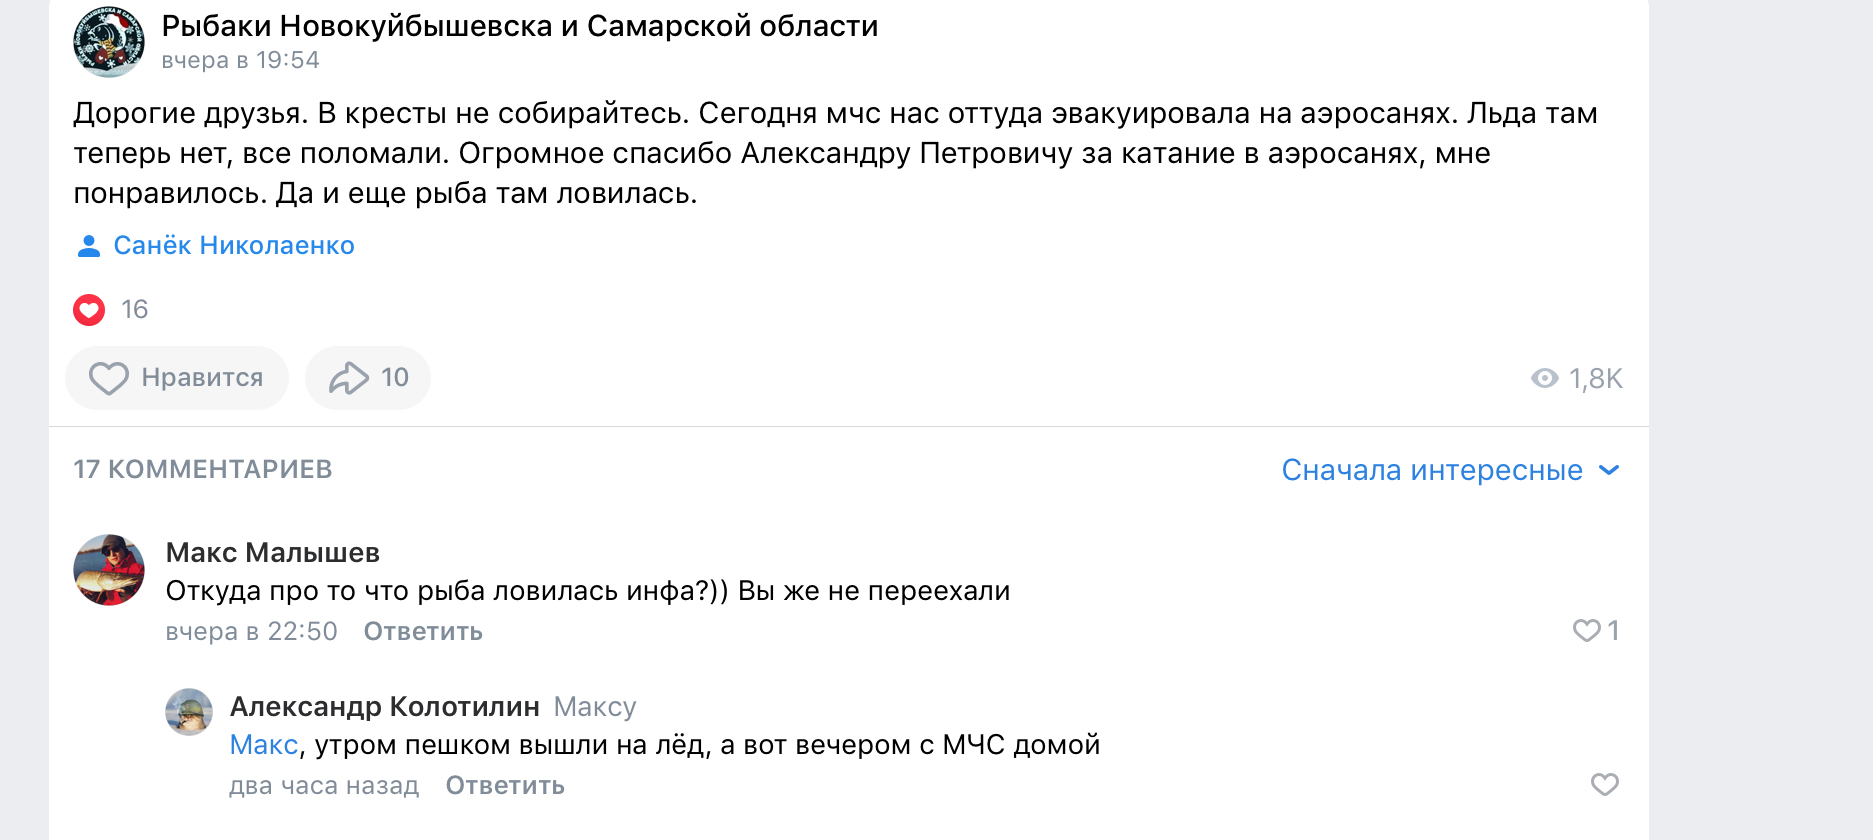Open Макс Малышев's avatar photo
The width and height of the screenshot is (1873, 840).
click(109, 570)
